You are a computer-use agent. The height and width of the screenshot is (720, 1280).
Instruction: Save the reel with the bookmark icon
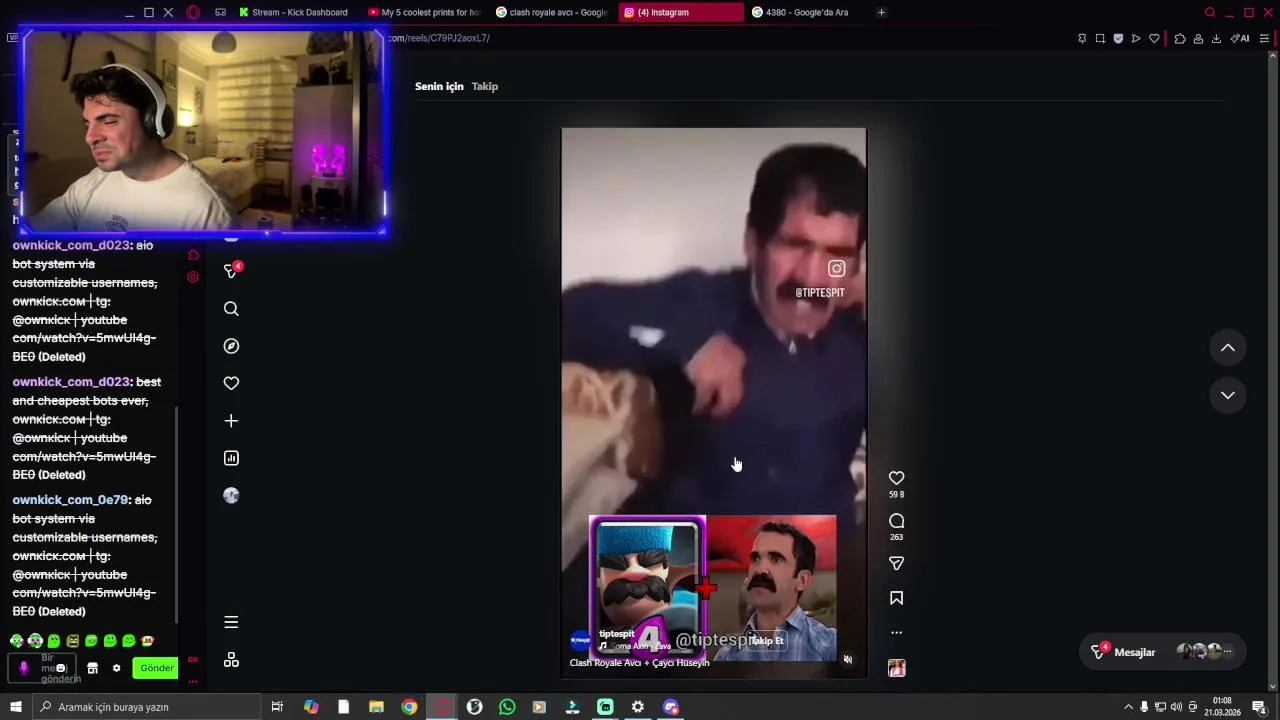click(896, 598)
